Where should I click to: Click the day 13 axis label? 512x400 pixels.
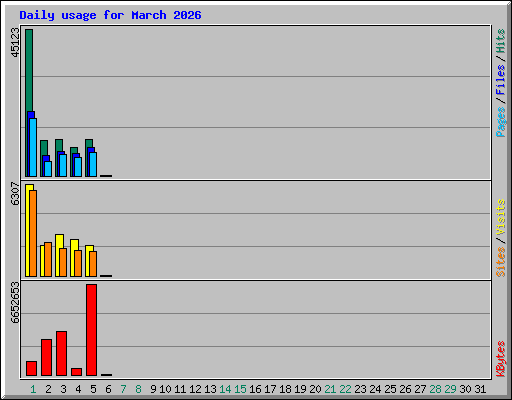(x=210, y=389)
